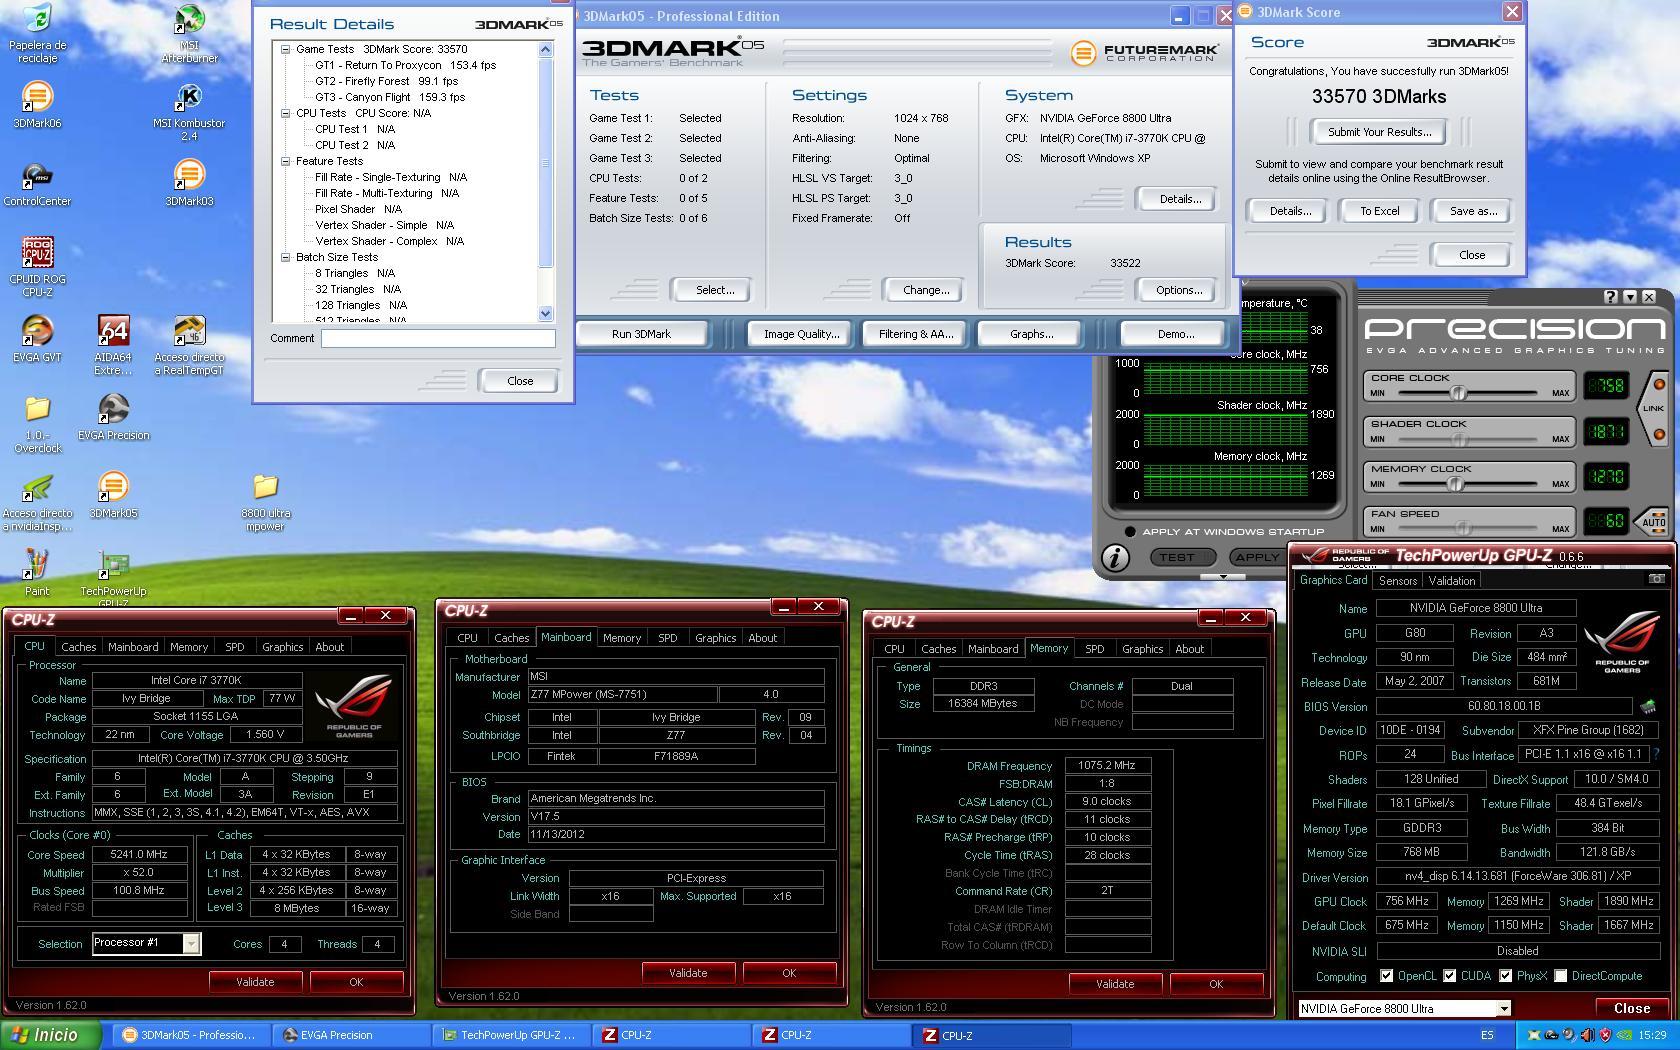Screen dimensions: 1680x1050
Task: Click the Precision help question mark button
Action: click(x=1610, y=297)
